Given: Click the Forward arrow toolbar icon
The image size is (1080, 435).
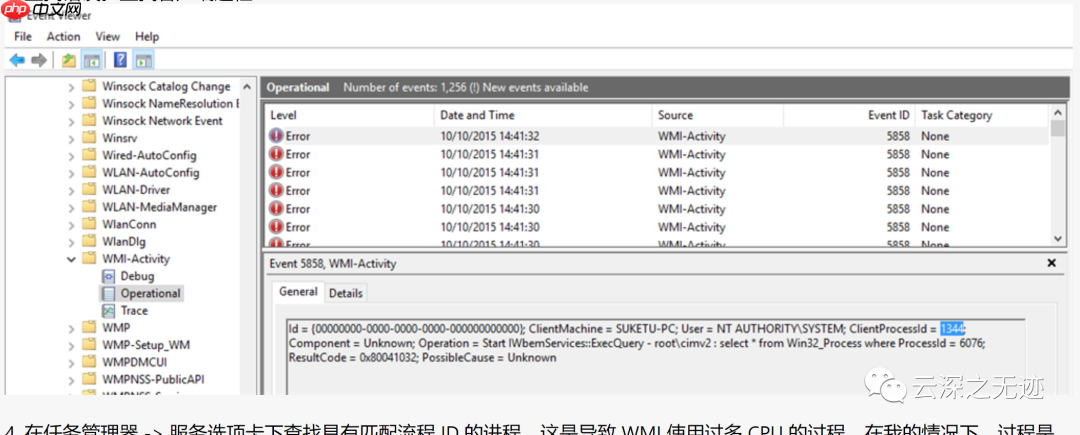Looking at the screenshot, I should pos(39,61).
